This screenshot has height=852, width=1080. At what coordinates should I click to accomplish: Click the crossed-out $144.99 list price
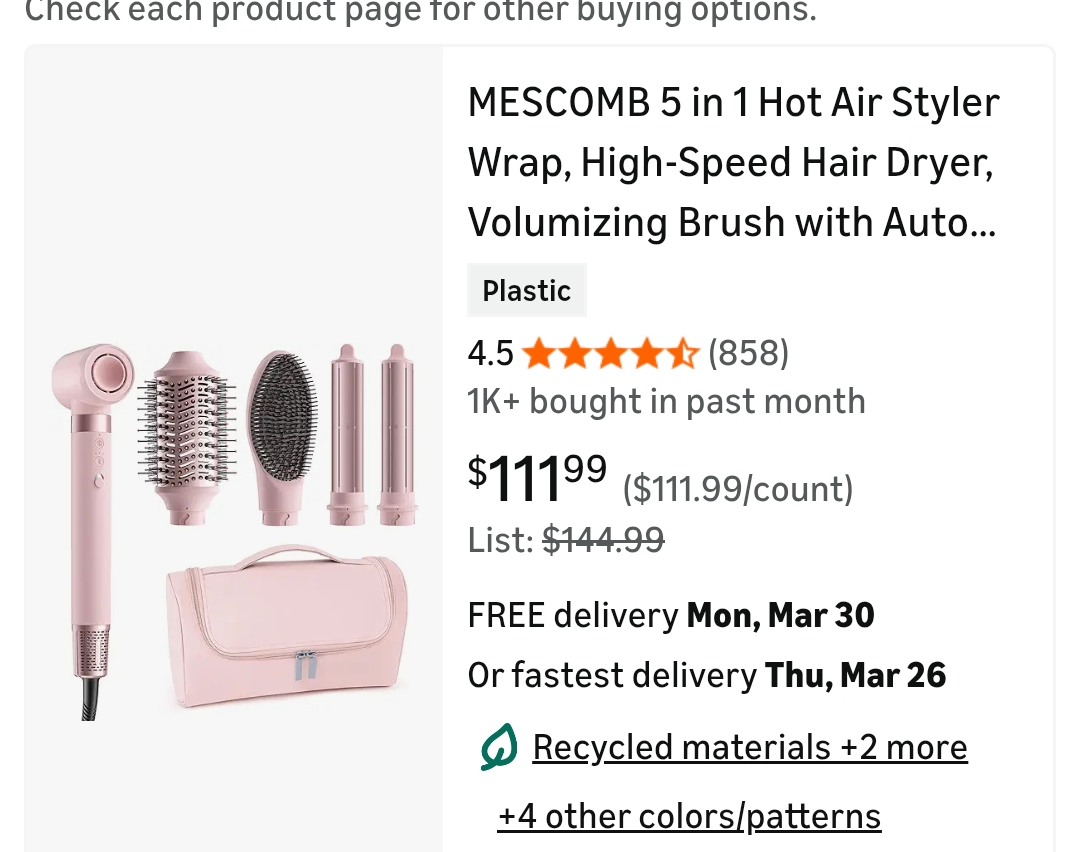(603, 540)
